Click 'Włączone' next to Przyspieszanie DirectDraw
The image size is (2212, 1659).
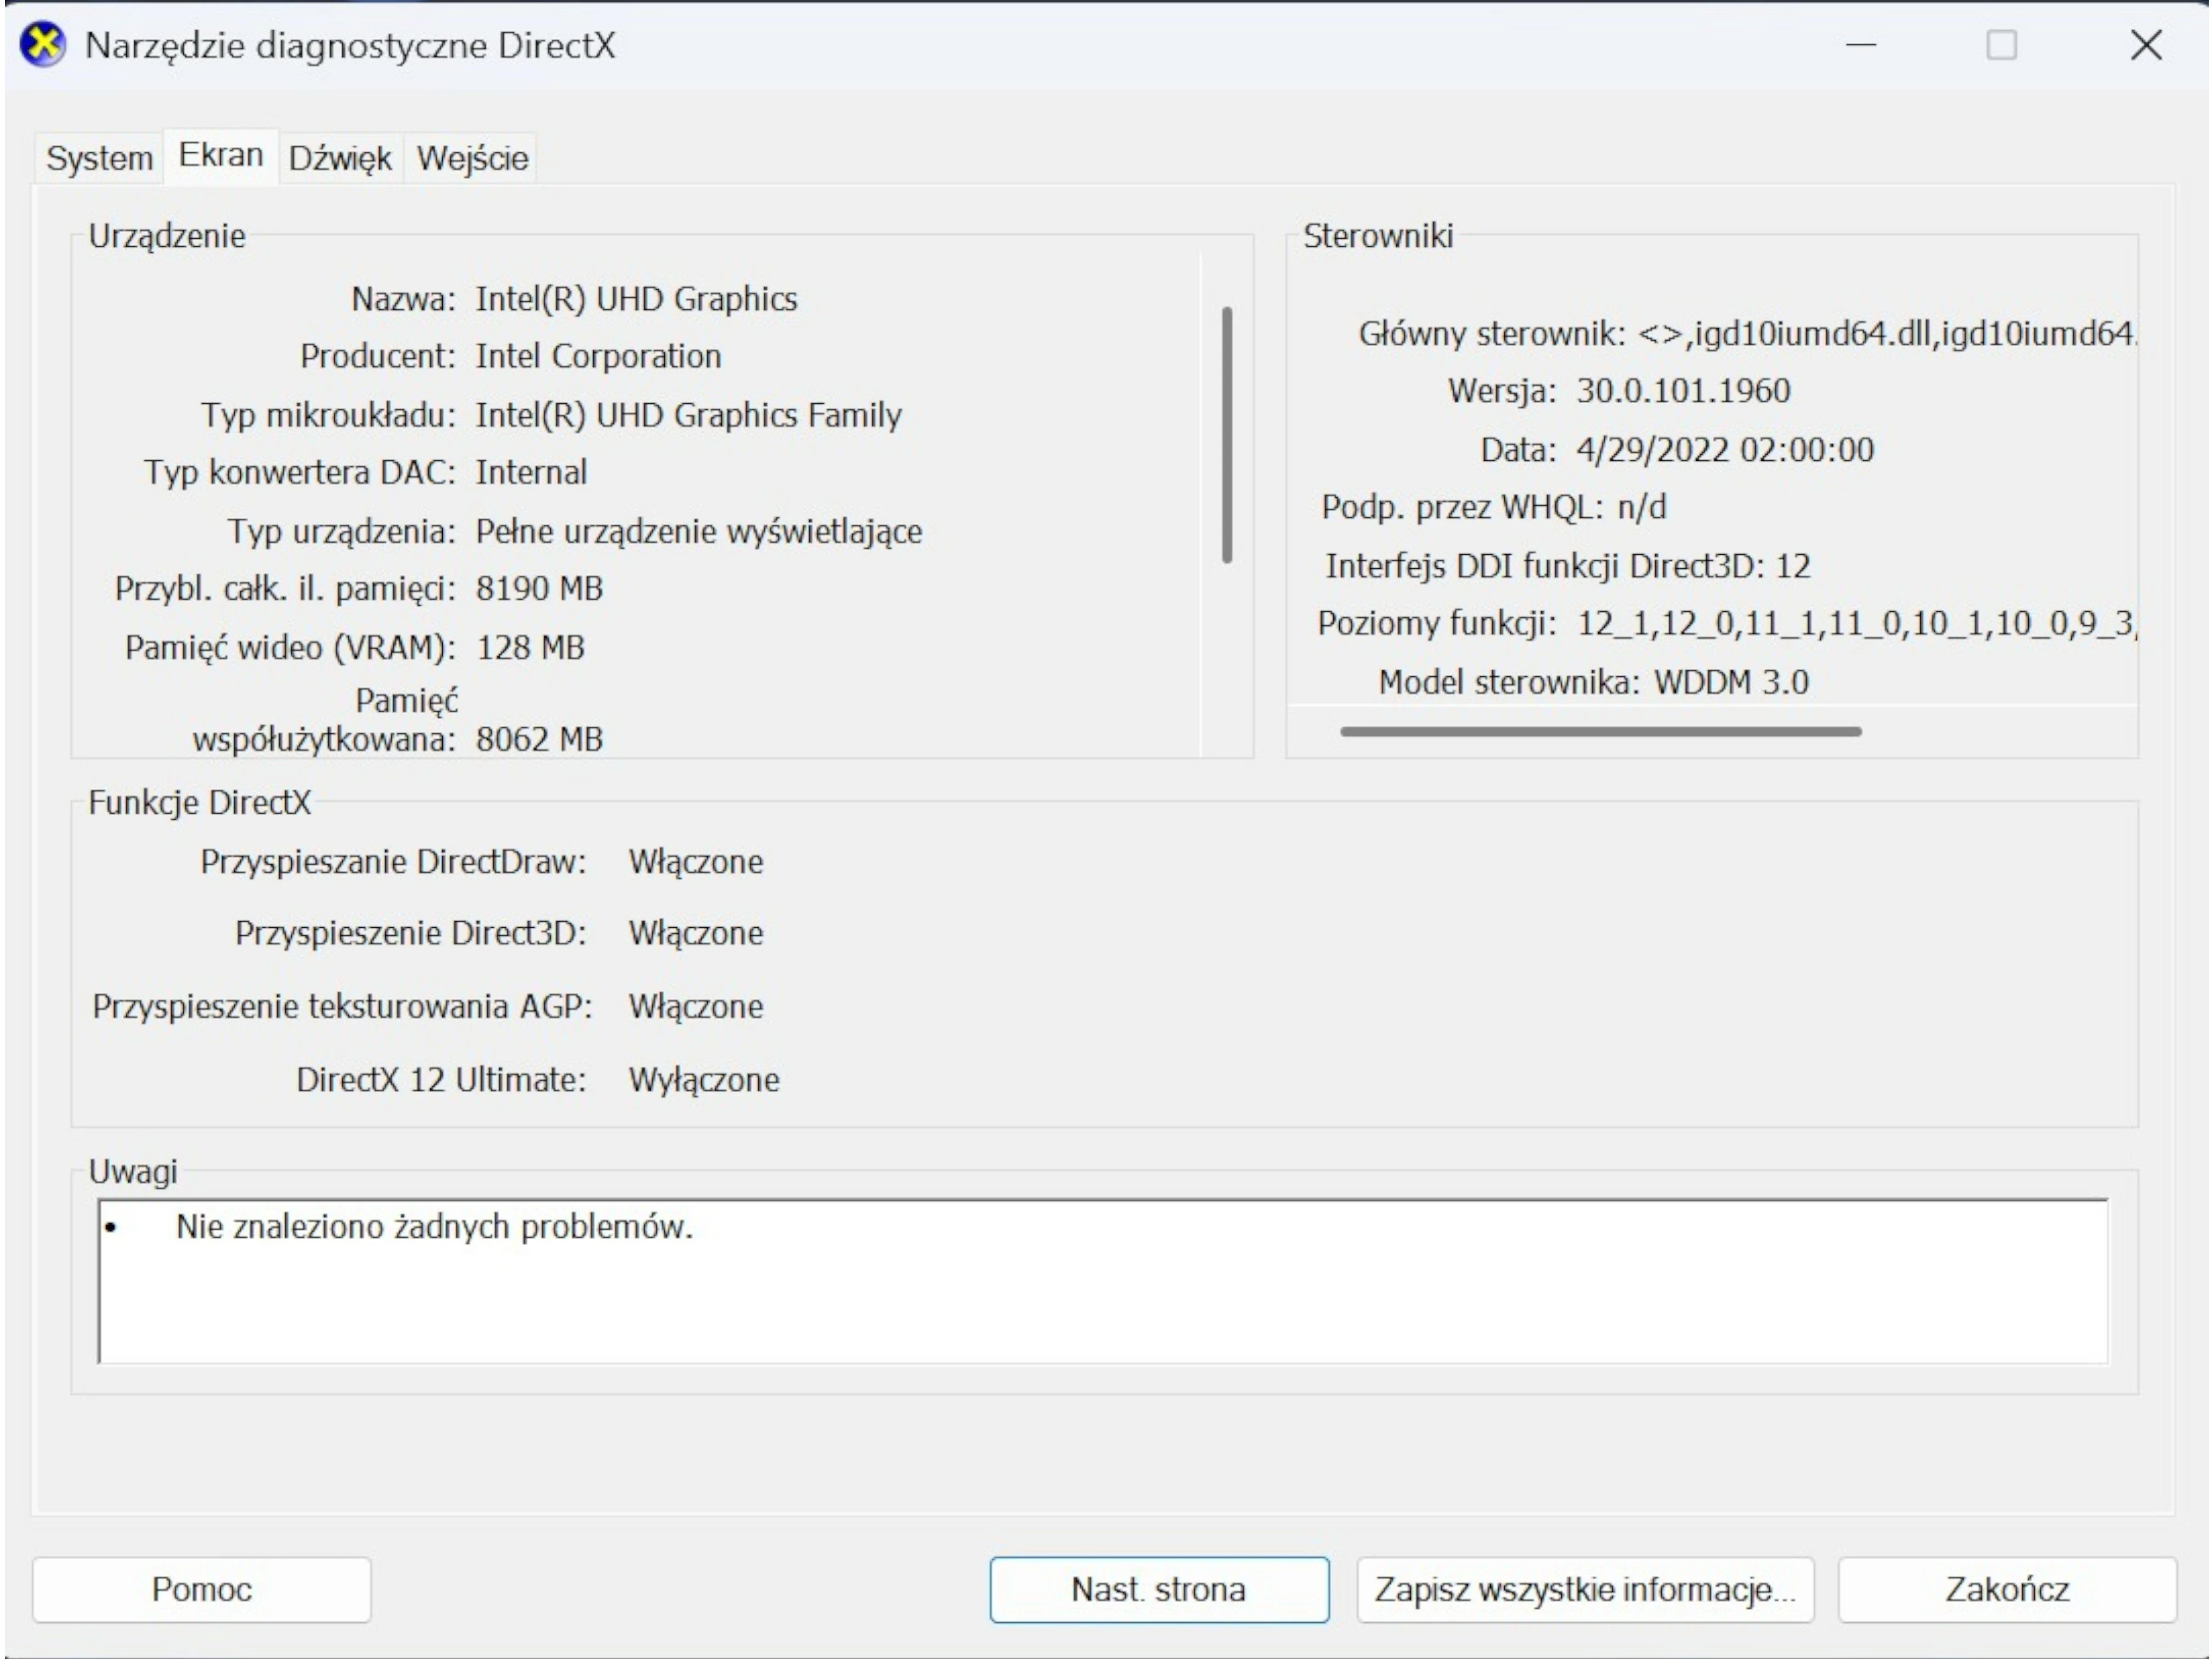(x=695, y=862)
